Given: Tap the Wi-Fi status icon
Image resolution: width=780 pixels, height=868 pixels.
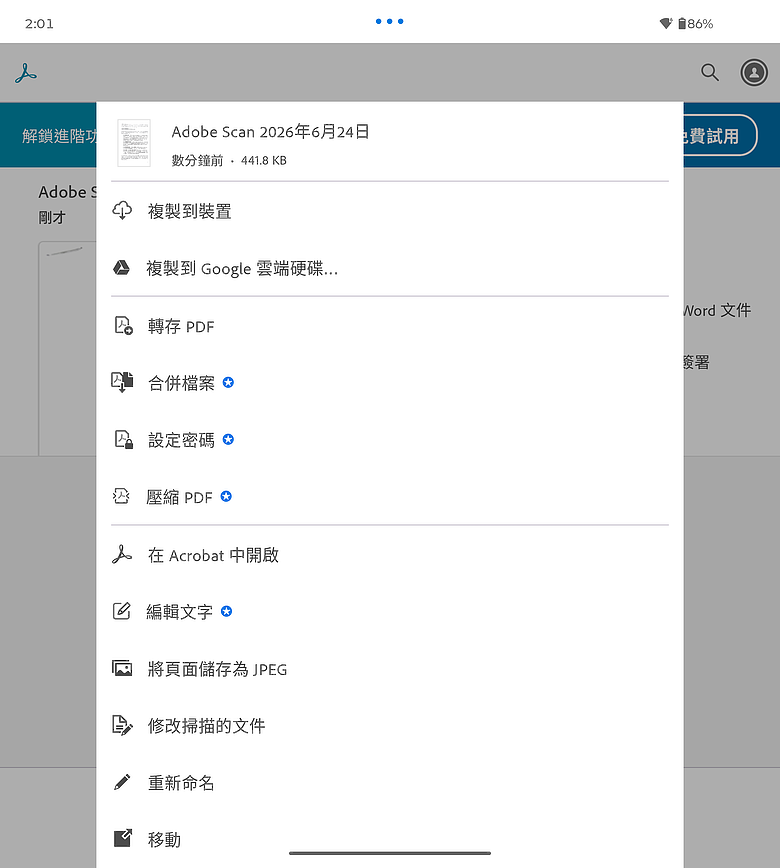Looking at the screenshot, I should coord(666,23).
